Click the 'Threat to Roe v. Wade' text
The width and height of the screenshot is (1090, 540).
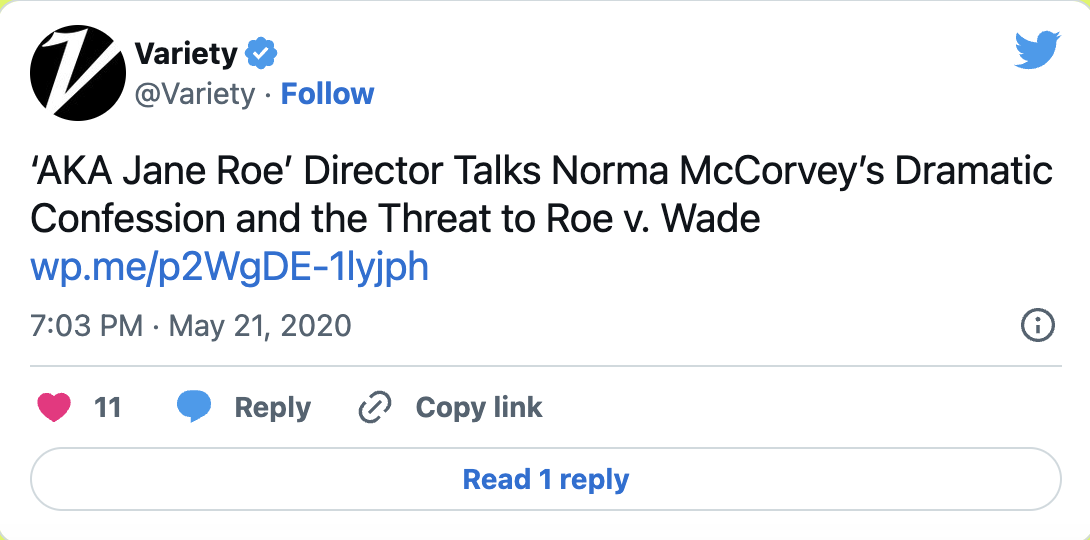(x=590, y=219)
